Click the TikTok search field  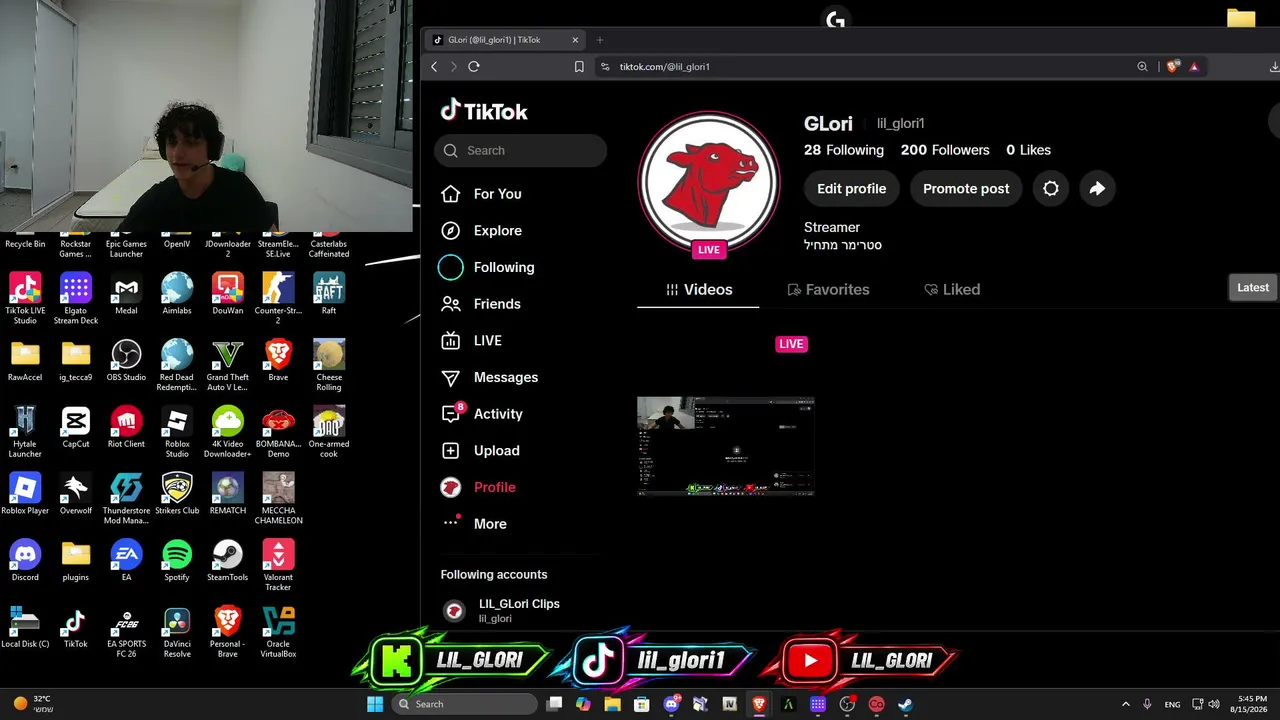[x=520, y=150]
